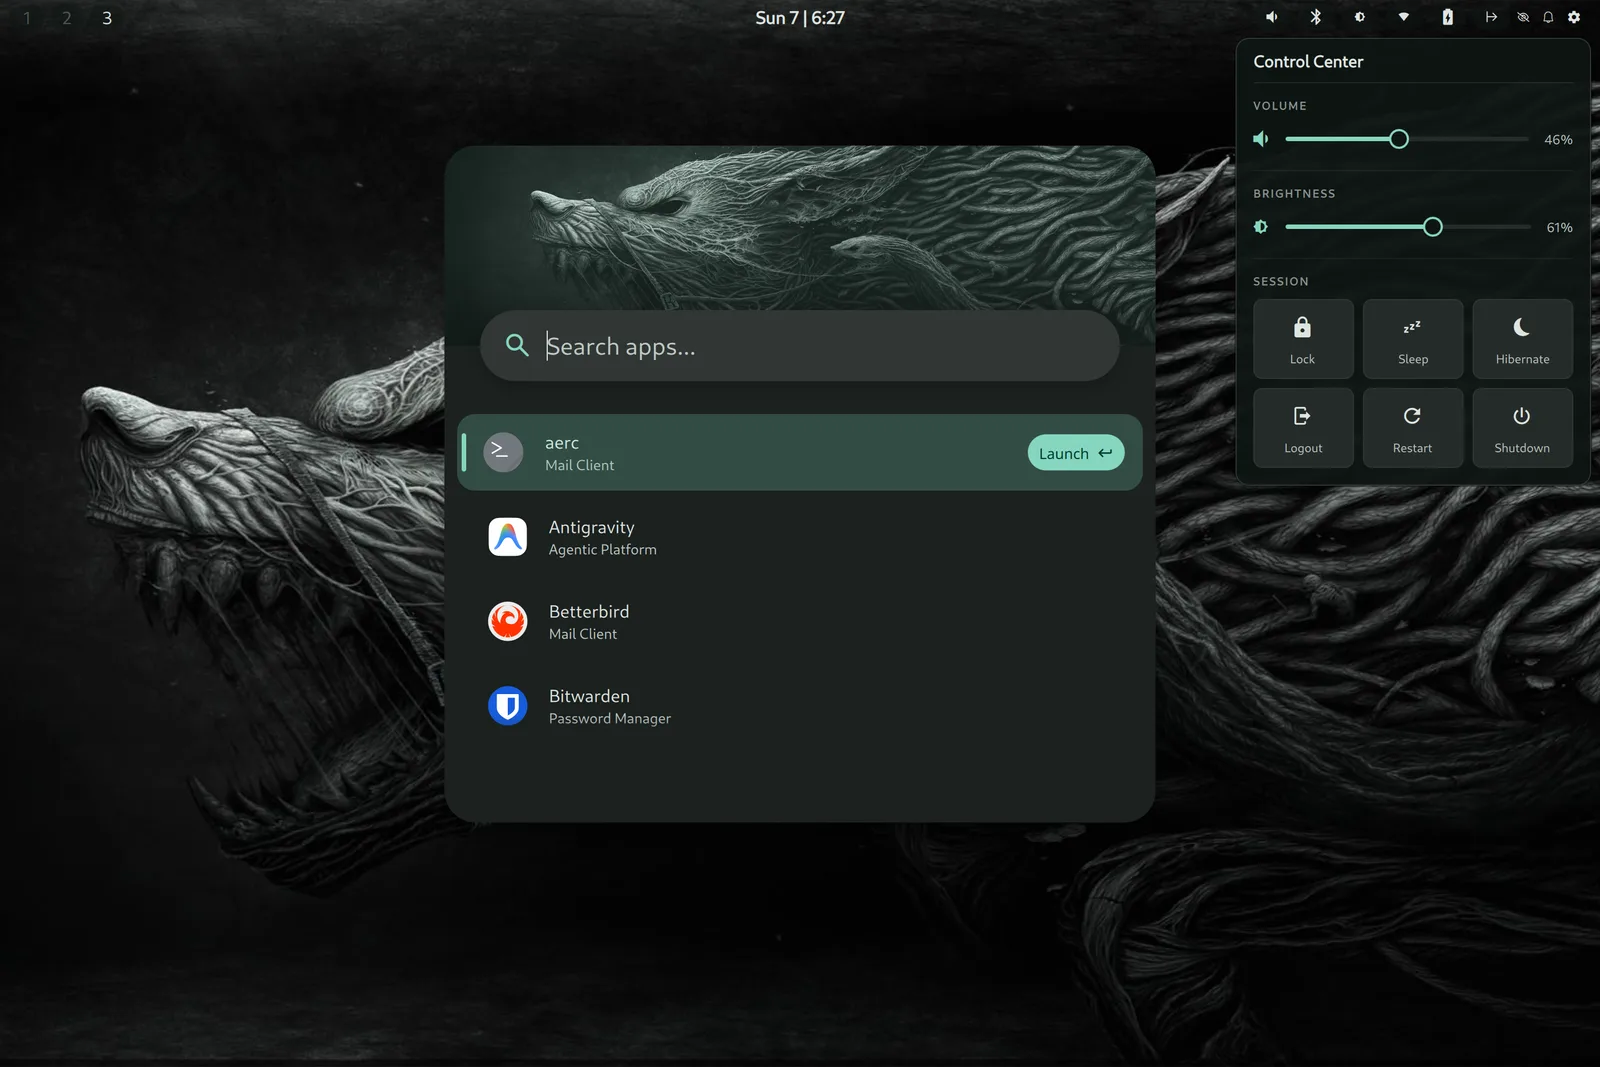Put the system to Sleep

point(1413,339)
